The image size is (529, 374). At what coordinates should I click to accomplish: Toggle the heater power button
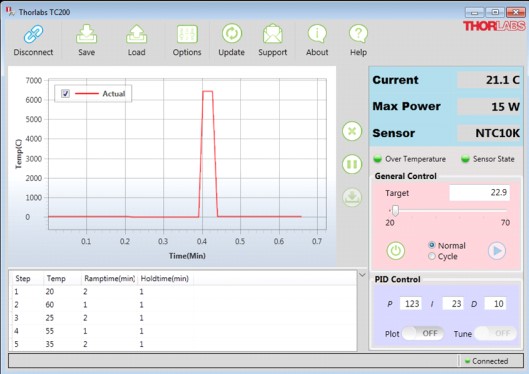point(395,251)
